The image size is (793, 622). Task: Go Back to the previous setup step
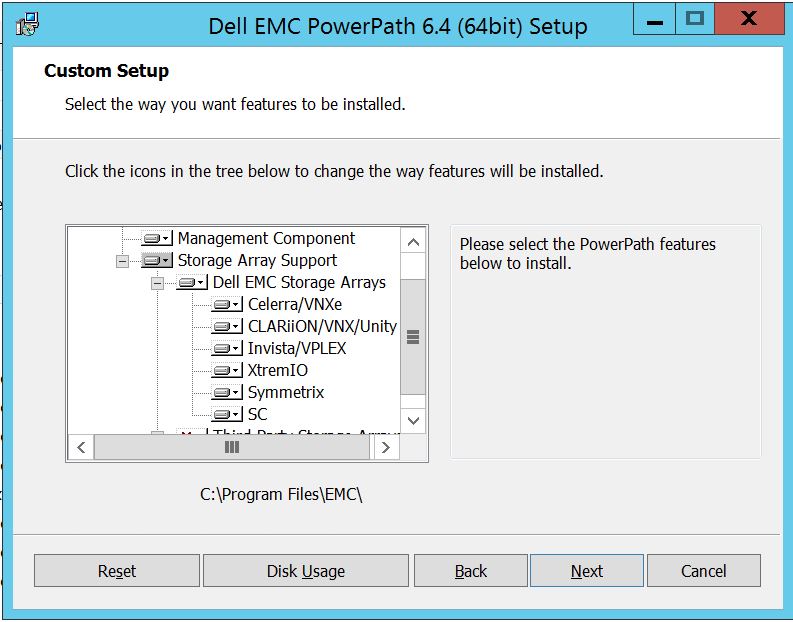click(470, 571)
